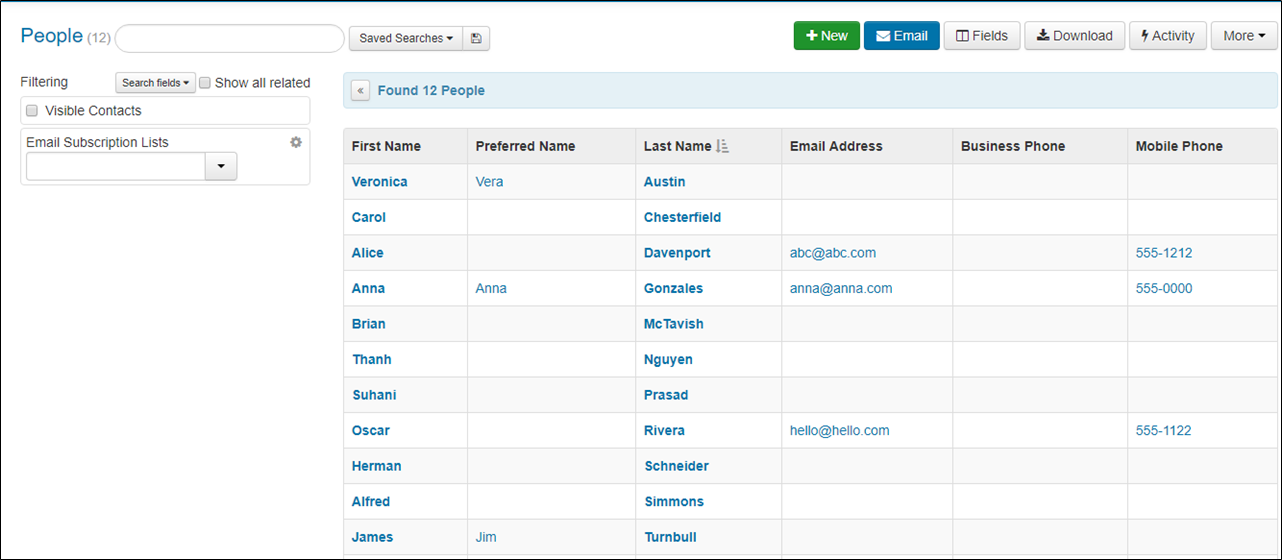The height and width of the screenshot is (560, 1282).
Task: Click the anna@anna.com email link
Action: coord(841,288)
